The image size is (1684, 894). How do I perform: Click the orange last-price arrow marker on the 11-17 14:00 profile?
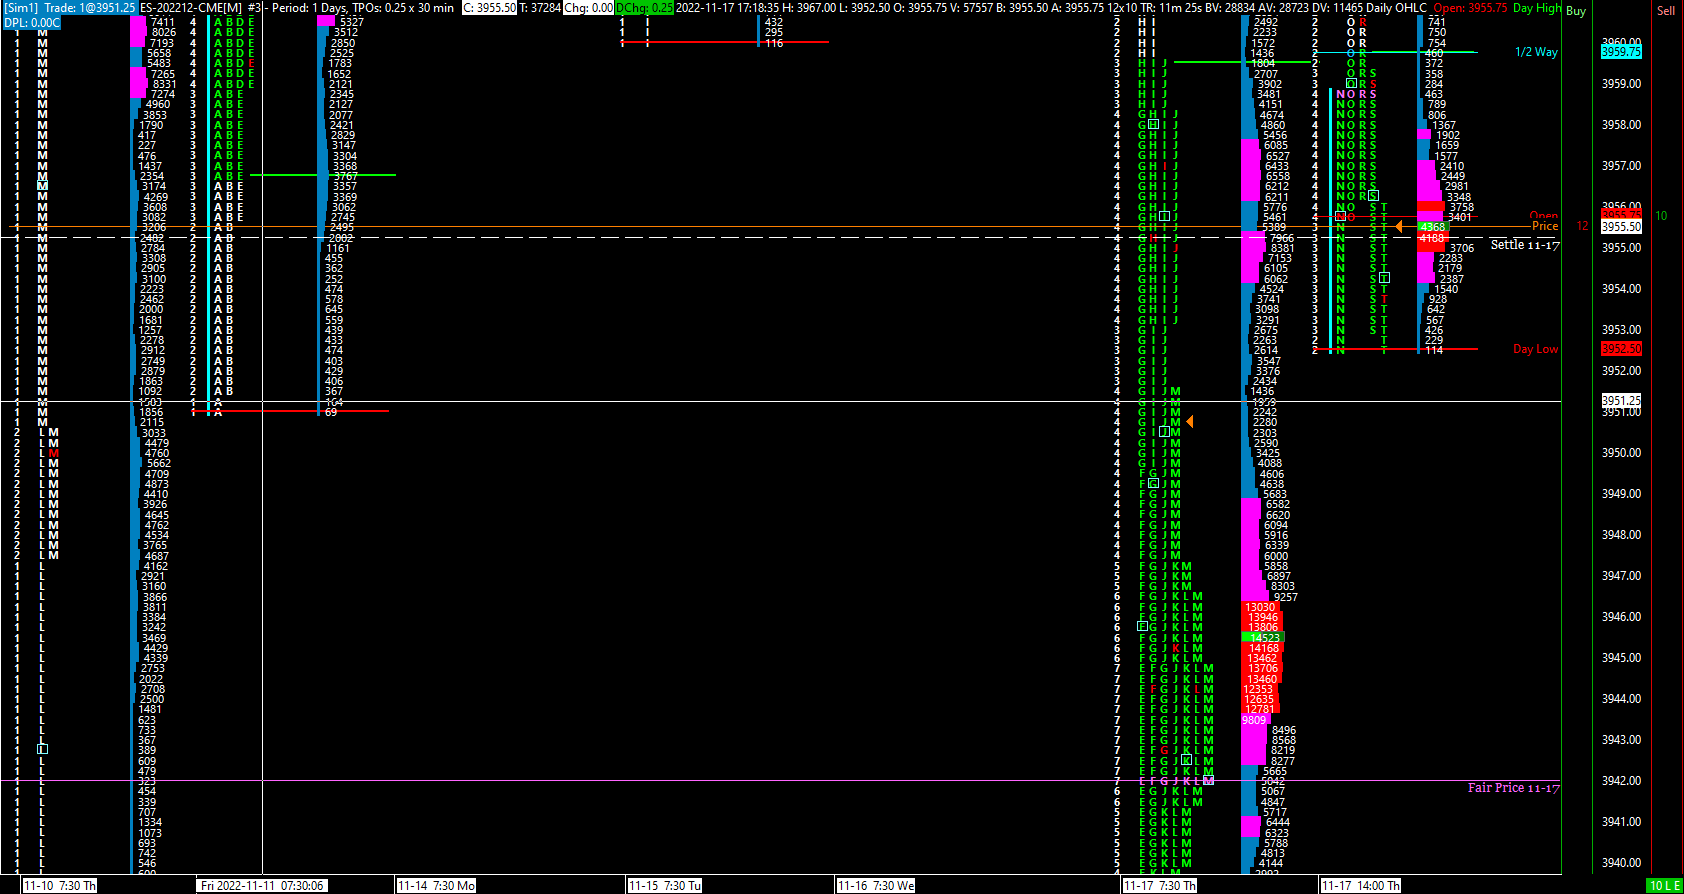[x=1399, y=227]
